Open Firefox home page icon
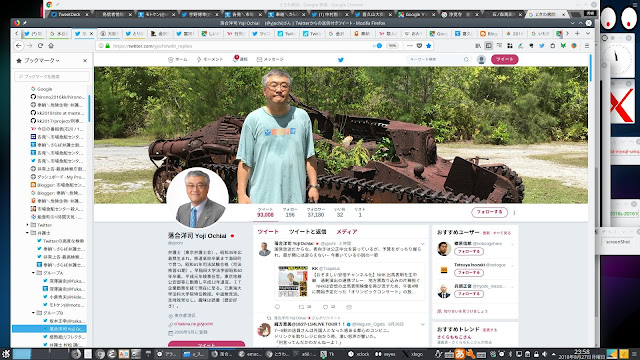640x360 pixels. [51, 46]
